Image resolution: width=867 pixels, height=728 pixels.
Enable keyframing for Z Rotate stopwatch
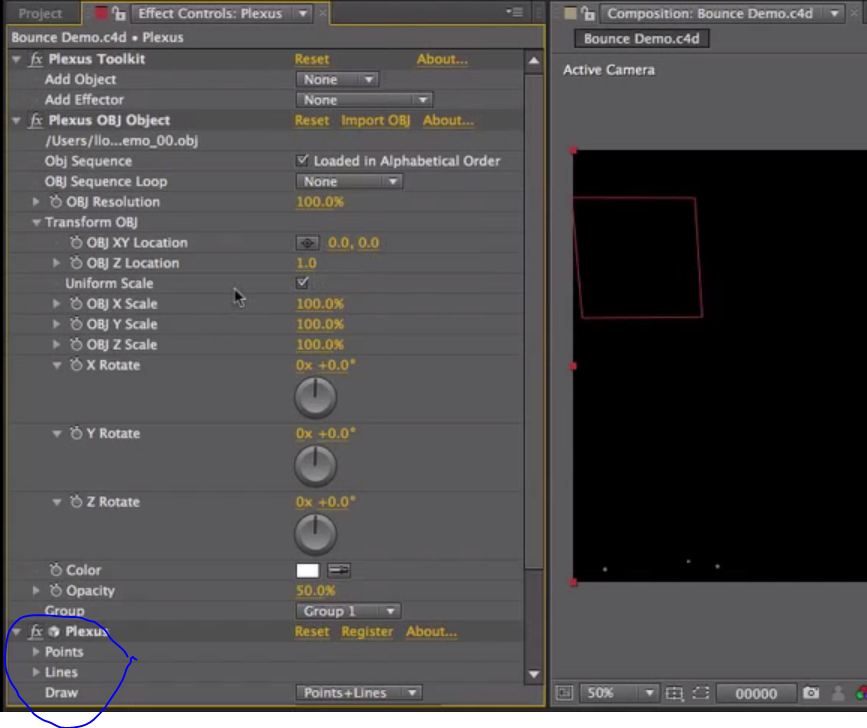(x=76, y=502)
